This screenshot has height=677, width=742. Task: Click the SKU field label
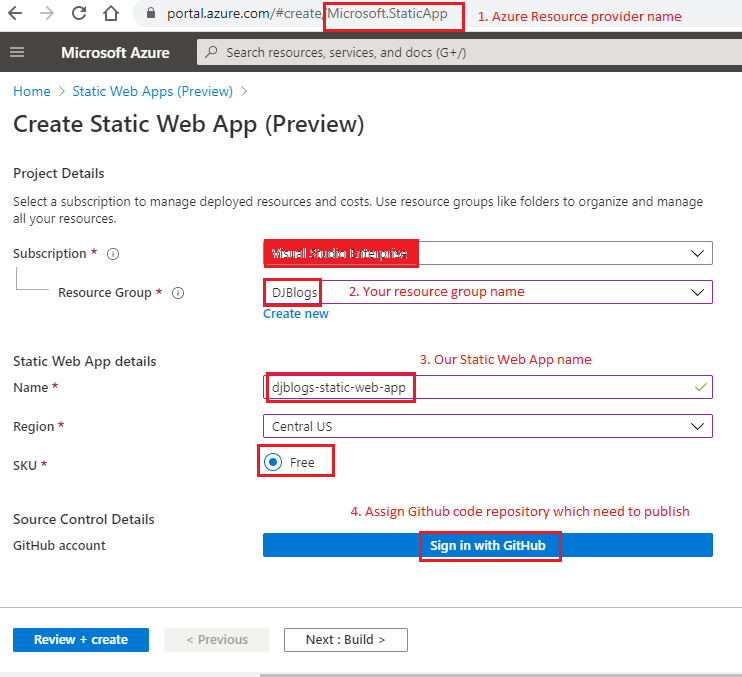point(25,466)
